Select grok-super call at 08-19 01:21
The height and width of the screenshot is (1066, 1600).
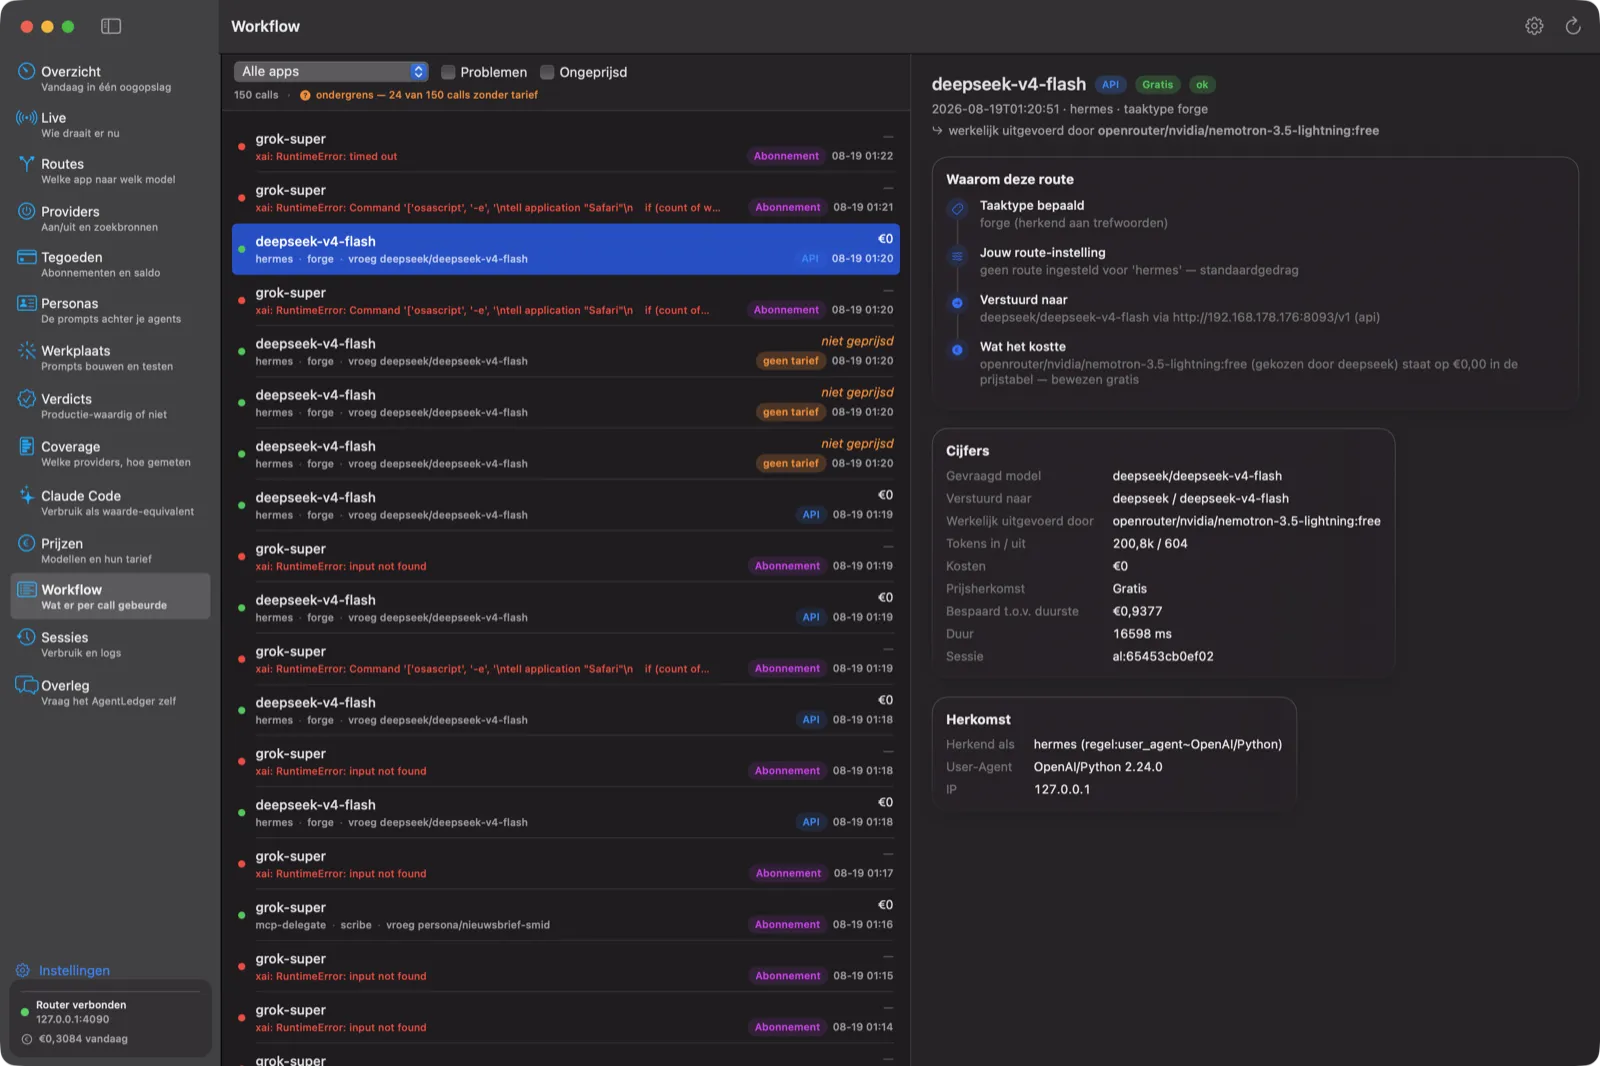tap(566, 198)
